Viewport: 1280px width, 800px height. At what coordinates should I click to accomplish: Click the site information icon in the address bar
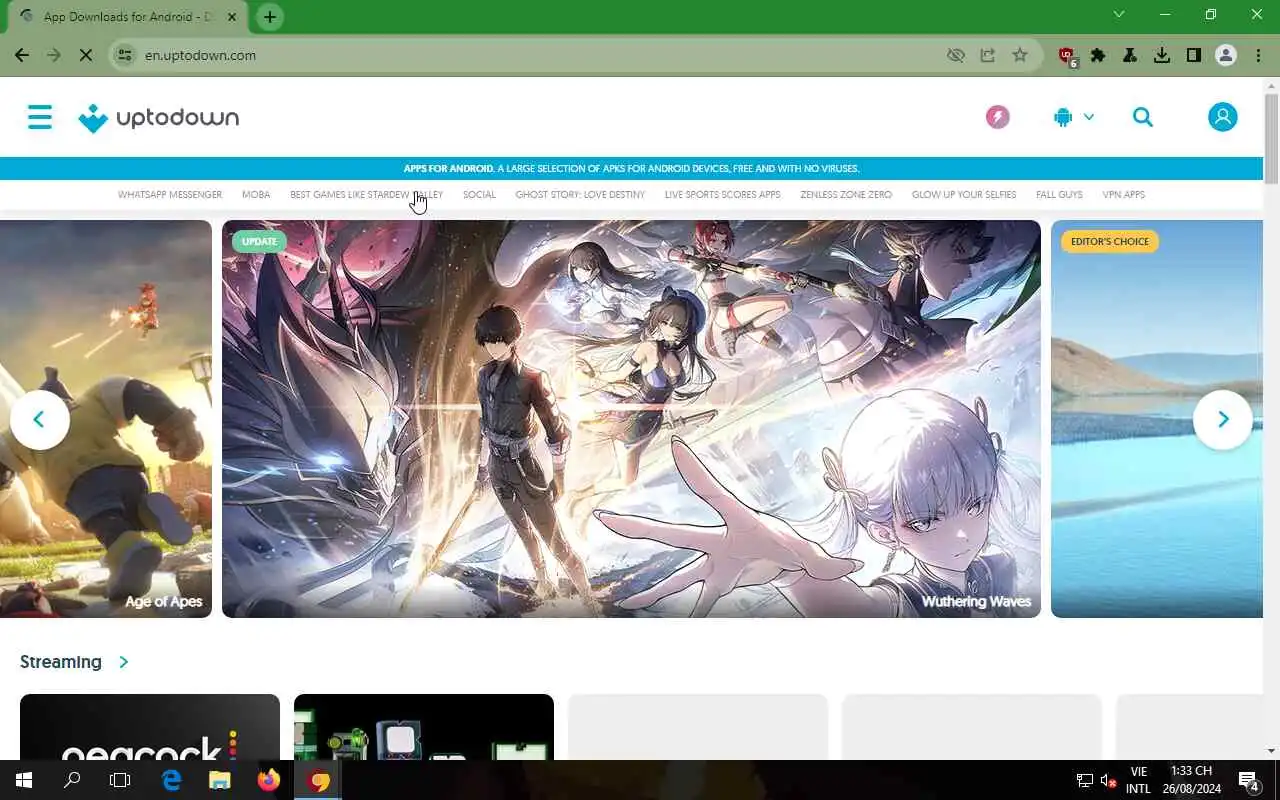125,55
